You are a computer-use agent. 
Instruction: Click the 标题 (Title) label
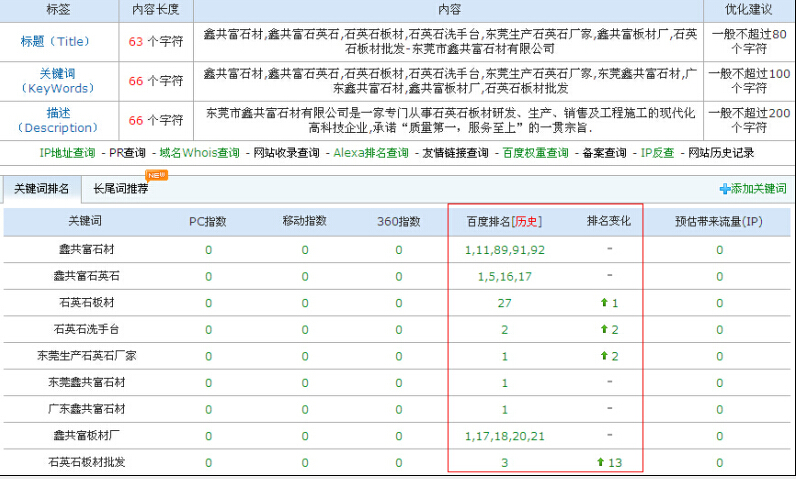(55, 42)
